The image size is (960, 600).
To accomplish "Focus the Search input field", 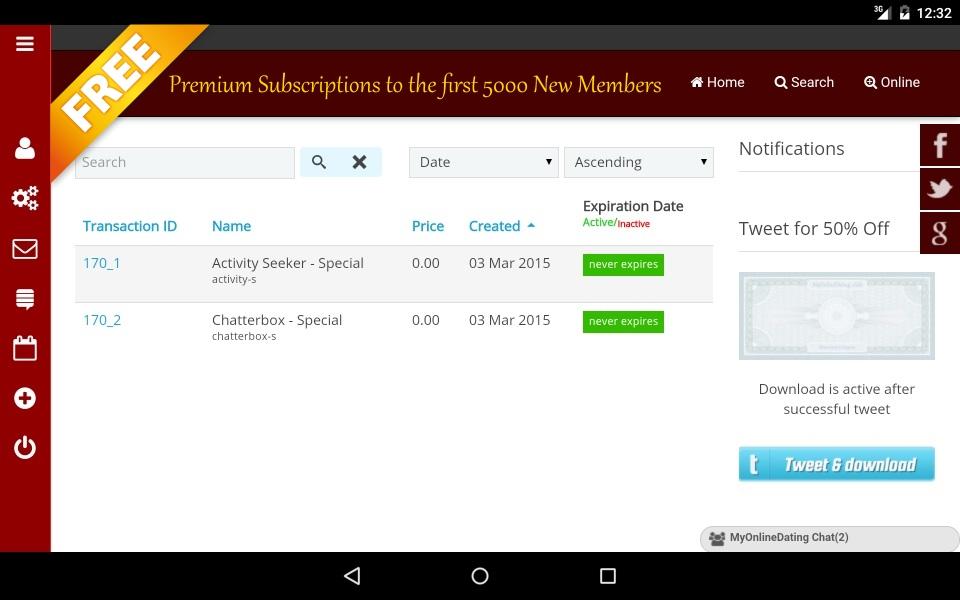I will 185,162.
